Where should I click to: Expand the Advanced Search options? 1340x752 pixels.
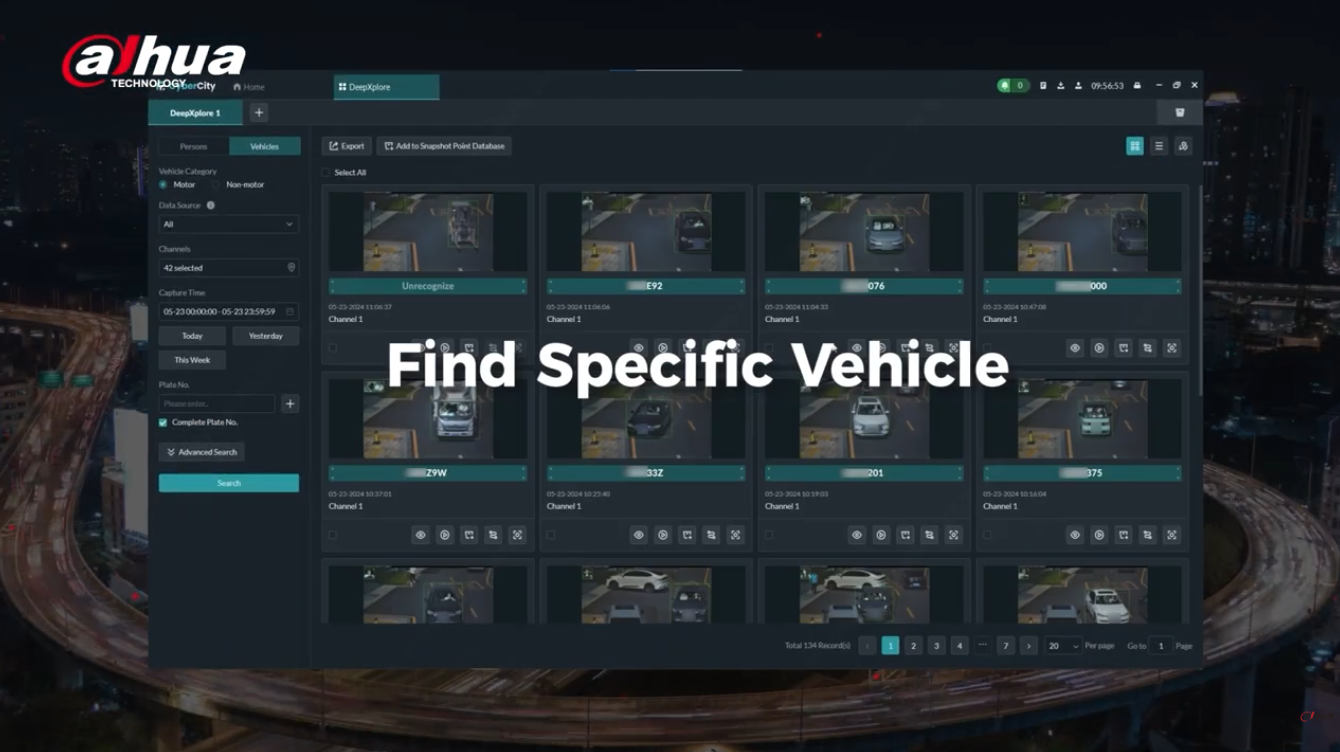pyautogui.click(x=202, y=452)
